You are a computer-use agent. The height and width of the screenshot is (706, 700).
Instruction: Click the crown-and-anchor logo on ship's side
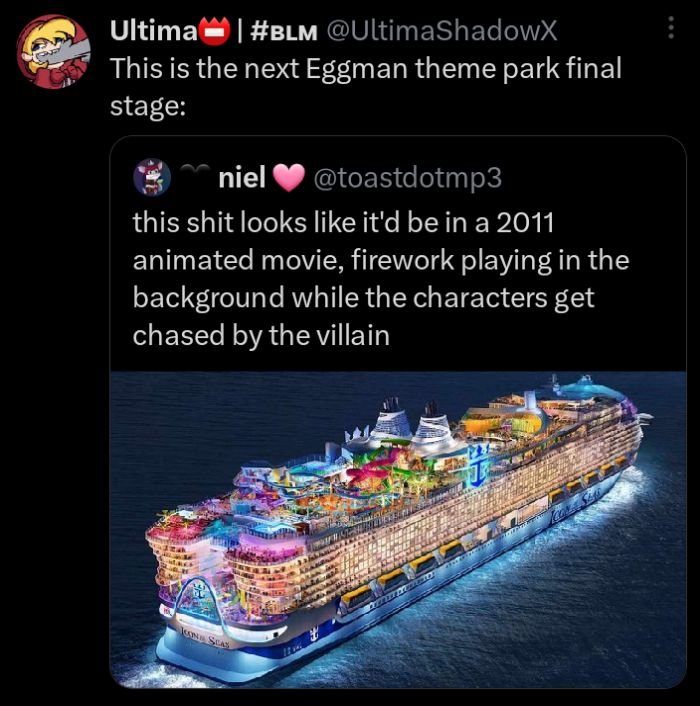pos(477,466)
